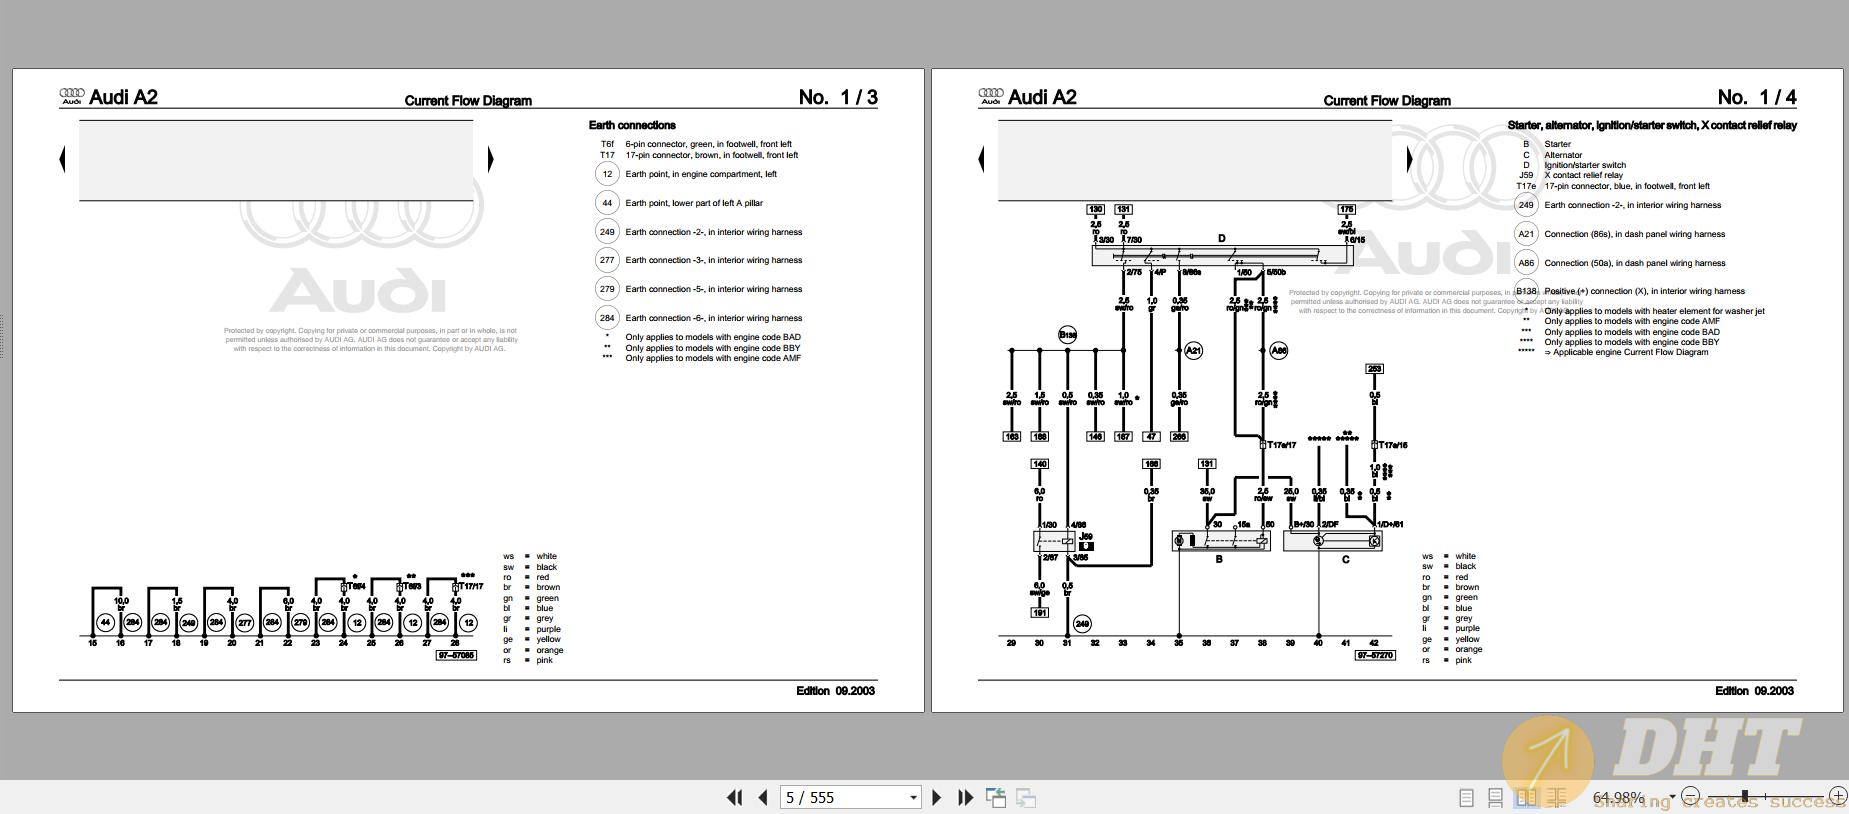Click right arrow on page No. 1/3

pos(490,159)
